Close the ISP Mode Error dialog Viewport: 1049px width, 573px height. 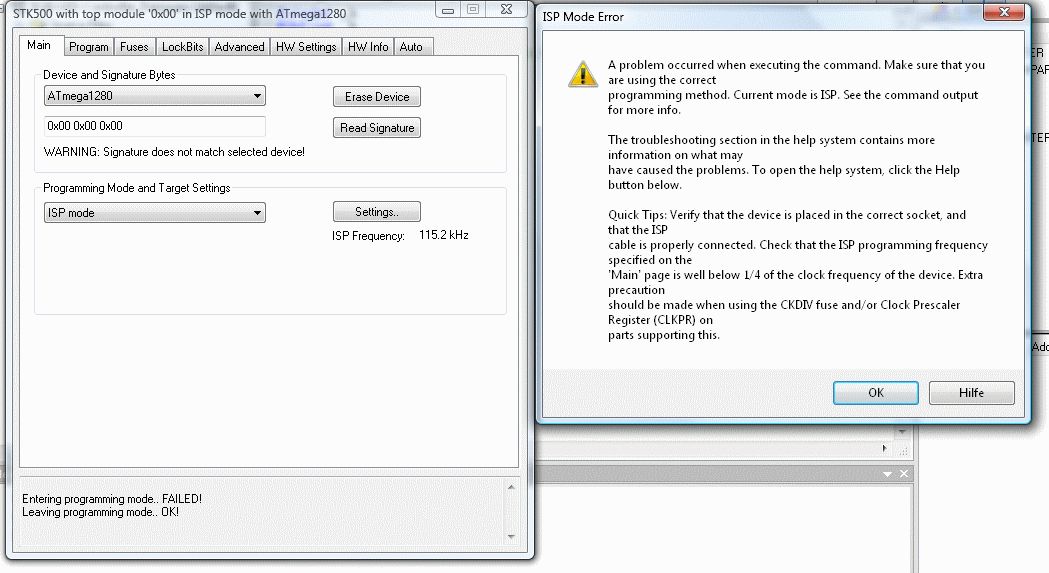(x=1004, y=11)
